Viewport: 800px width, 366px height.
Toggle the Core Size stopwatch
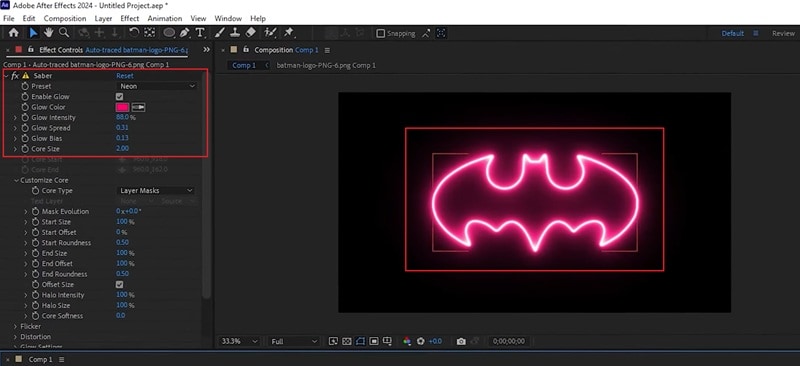25,149
